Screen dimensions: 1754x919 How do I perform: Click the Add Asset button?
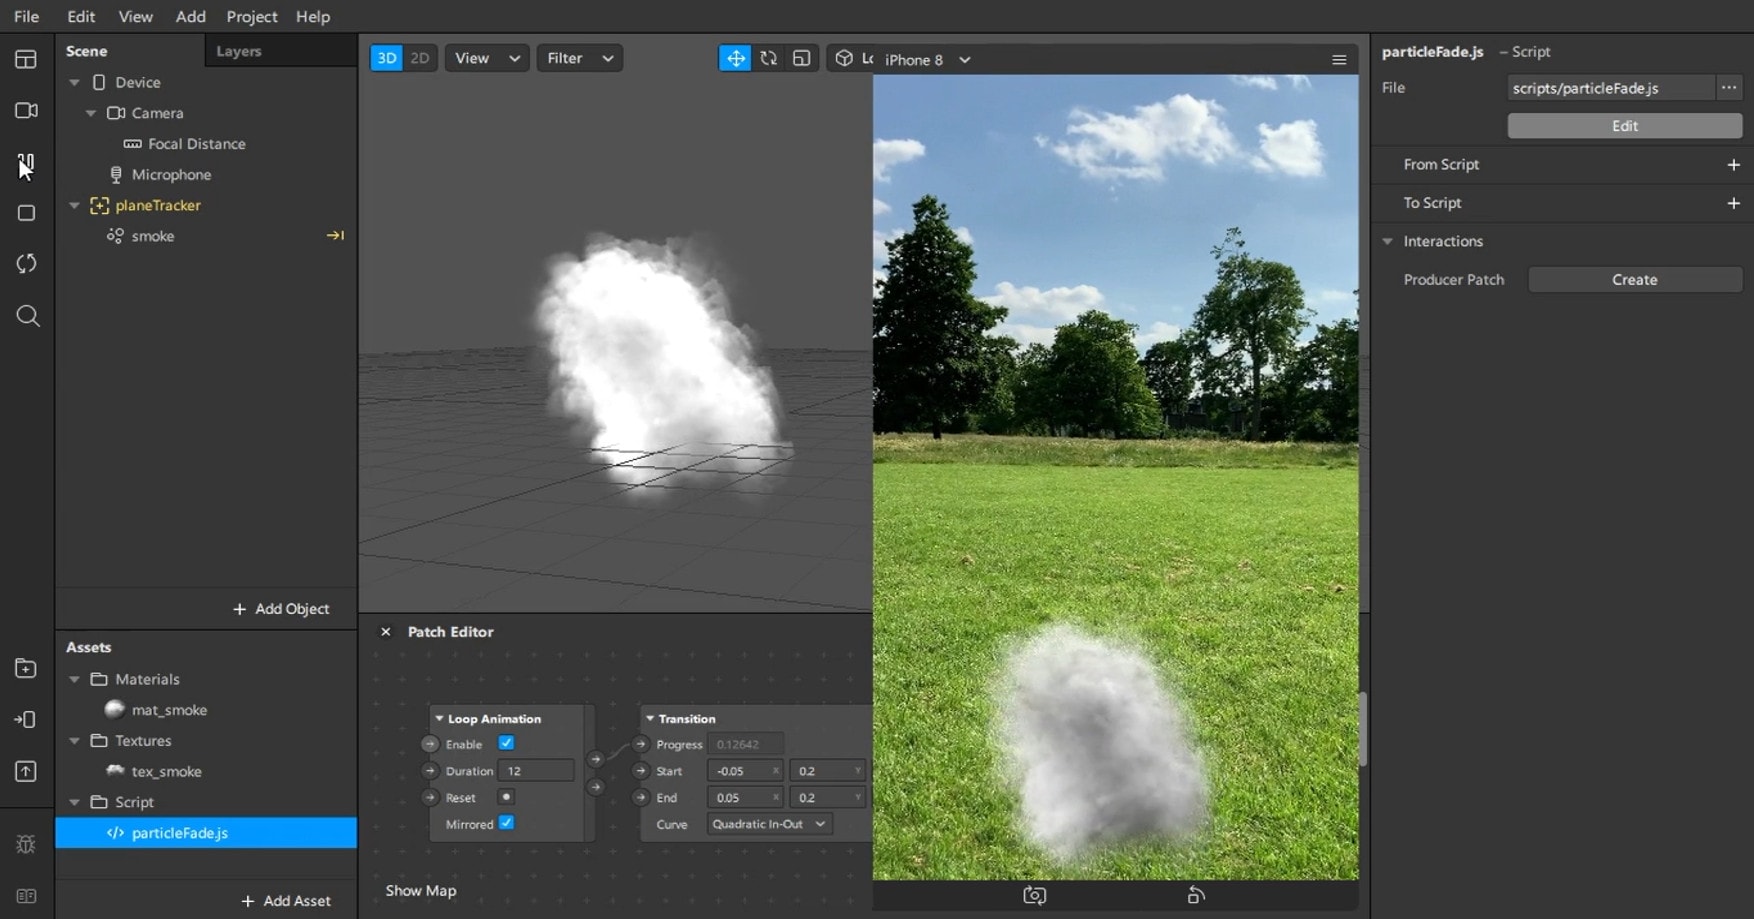click(286, 901)
